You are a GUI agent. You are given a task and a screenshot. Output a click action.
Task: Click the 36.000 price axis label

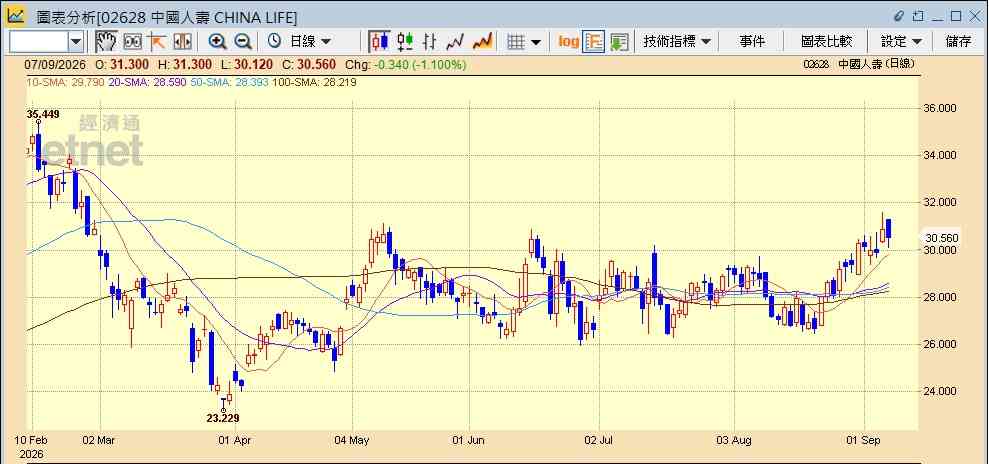(x=940, y=108)
